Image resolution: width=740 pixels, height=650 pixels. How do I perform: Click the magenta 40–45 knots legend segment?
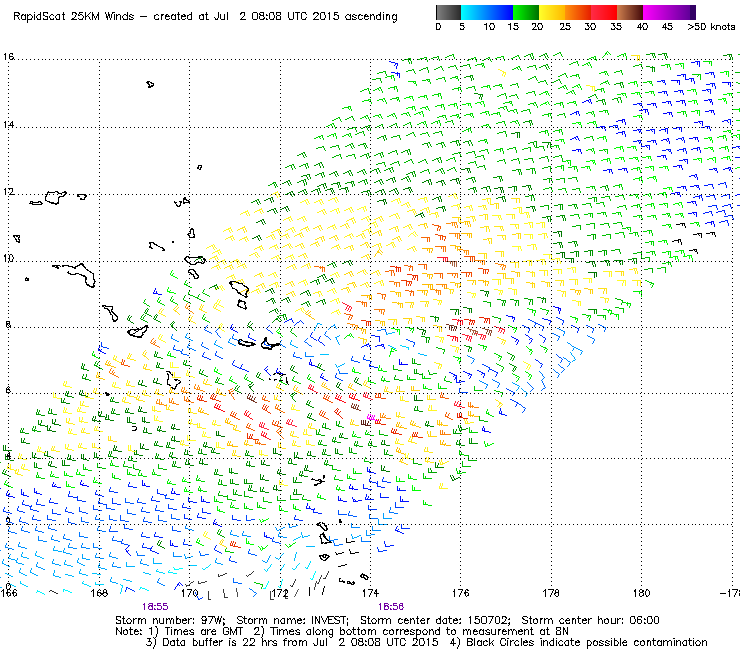pyautogui.click(x=656, y=12)
